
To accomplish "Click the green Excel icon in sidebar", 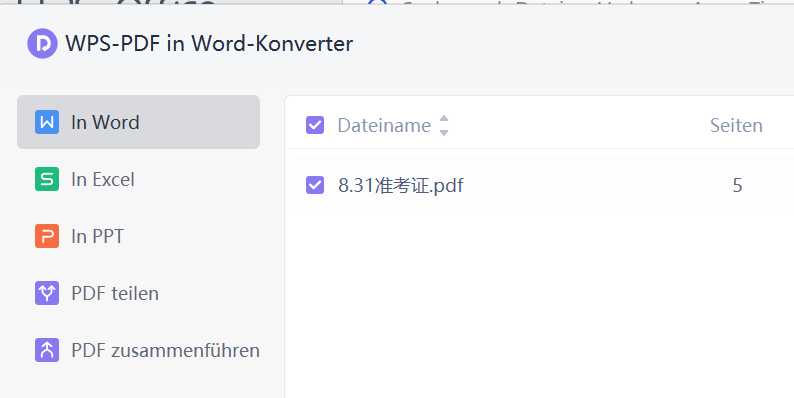I will tap(47, 179).
